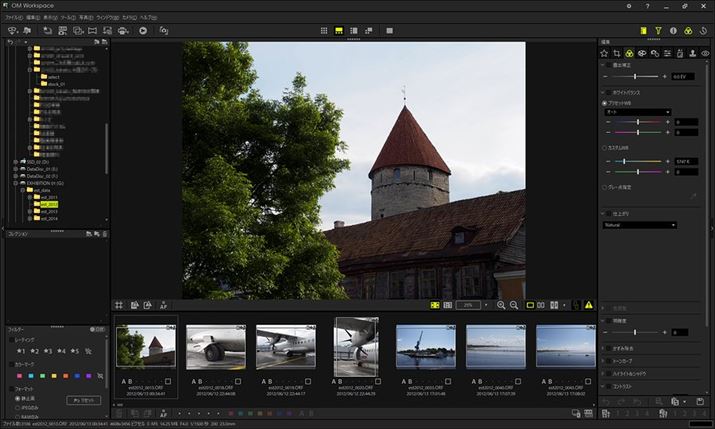This screenshot has height=429, width=715.
Task: Click the zoom in magnifier icon
Action: click(x=501, y=304)
